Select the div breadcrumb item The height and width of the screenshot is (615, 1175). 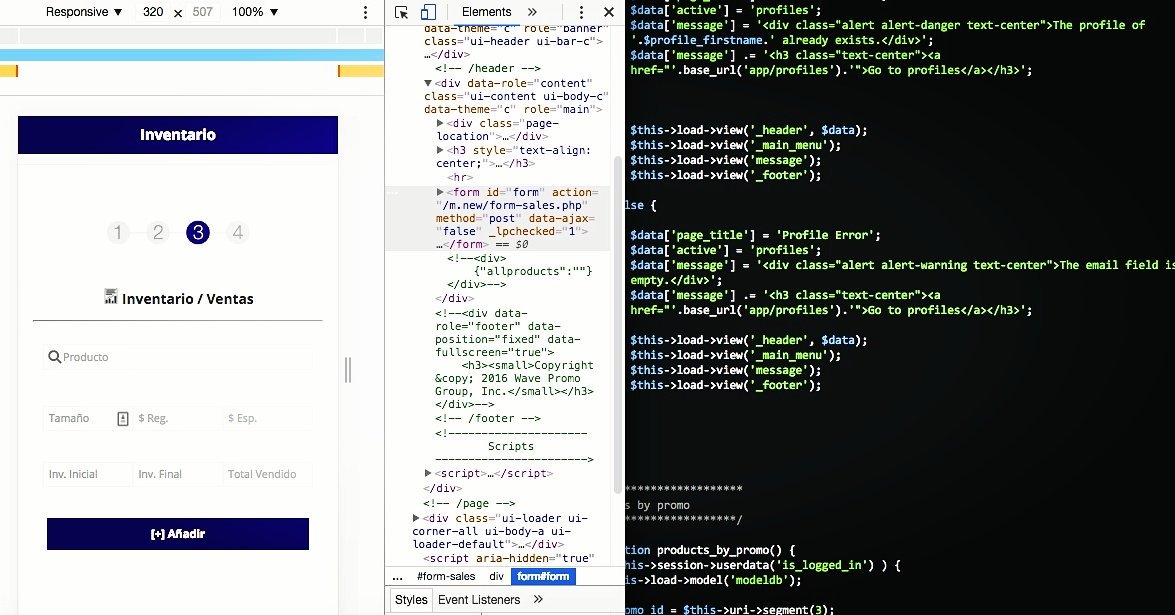point(496,576)
